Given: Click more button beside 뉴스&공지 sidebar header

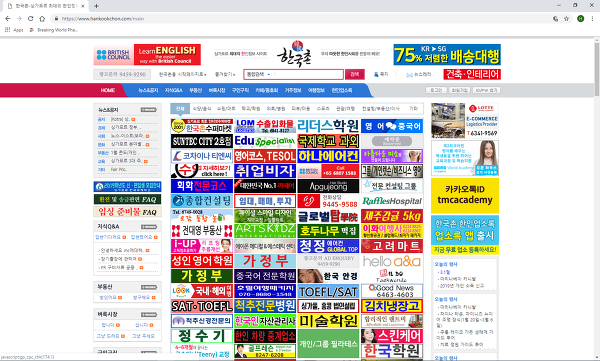Looking at the screenshot, I should click(148, 110).
